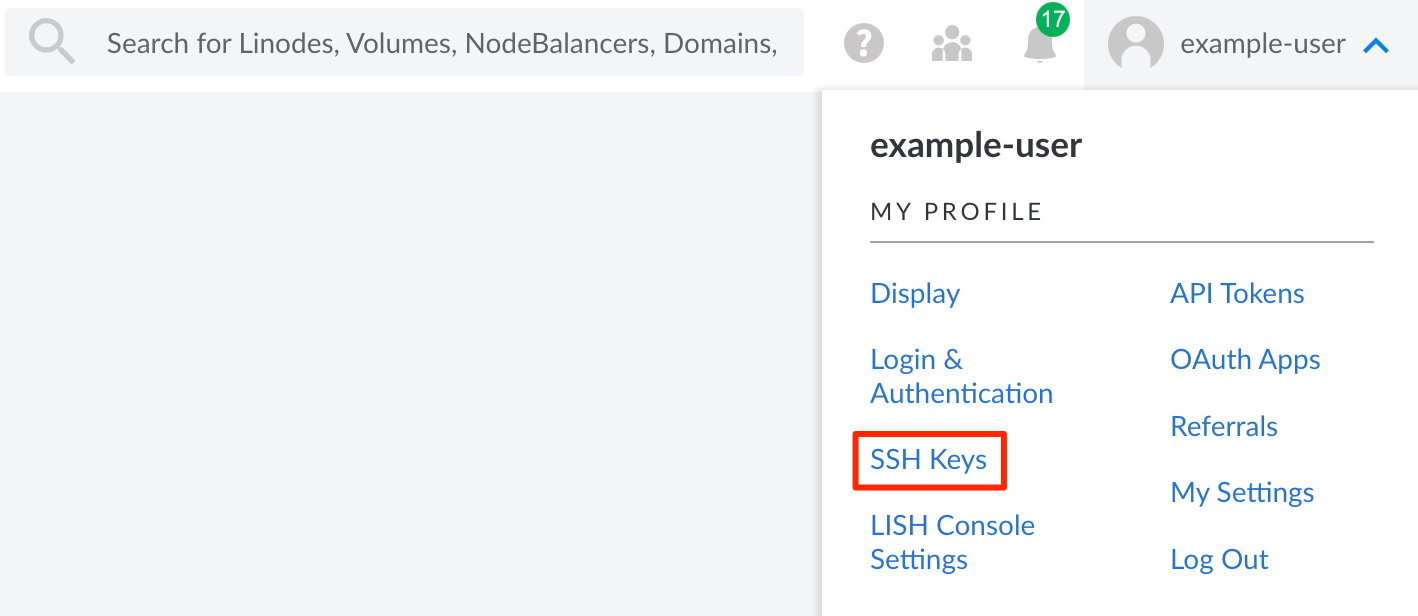
Task: Select the MY PROFILE heading in the menu
Action: click(956, 211)
